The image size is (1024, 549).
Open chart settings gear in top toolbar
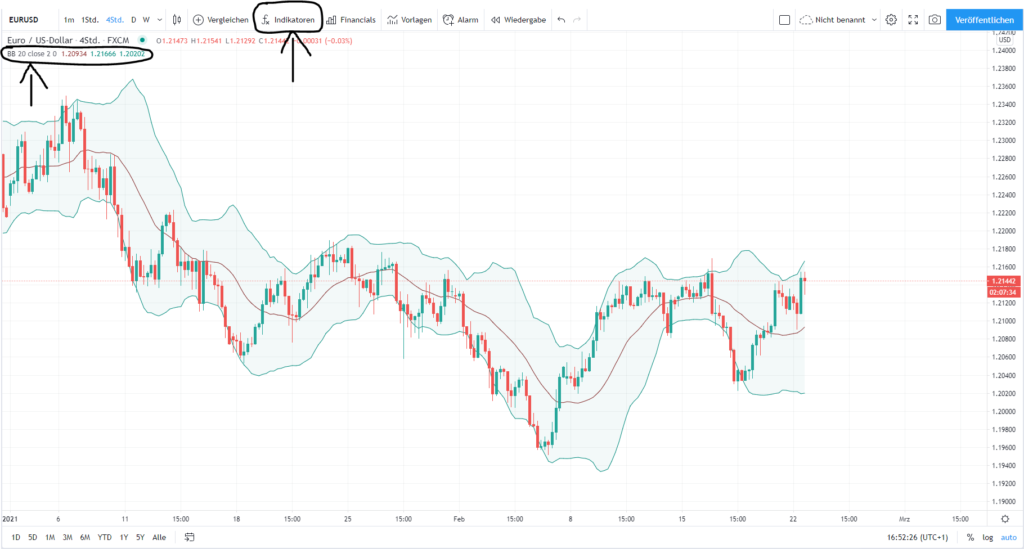point(891,19)
